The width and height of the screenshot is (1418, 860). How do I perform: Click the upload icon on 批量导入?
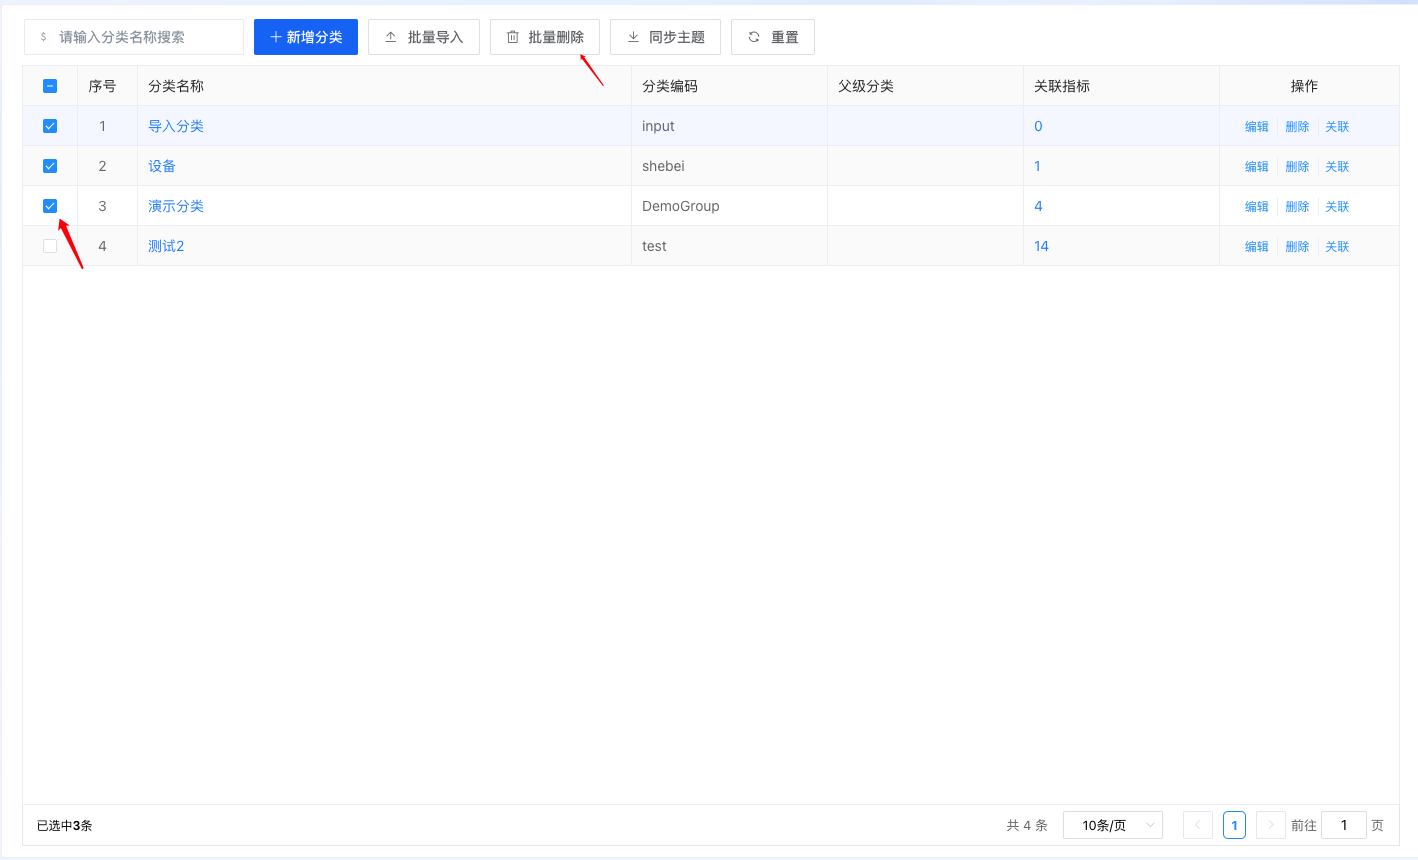391,37
